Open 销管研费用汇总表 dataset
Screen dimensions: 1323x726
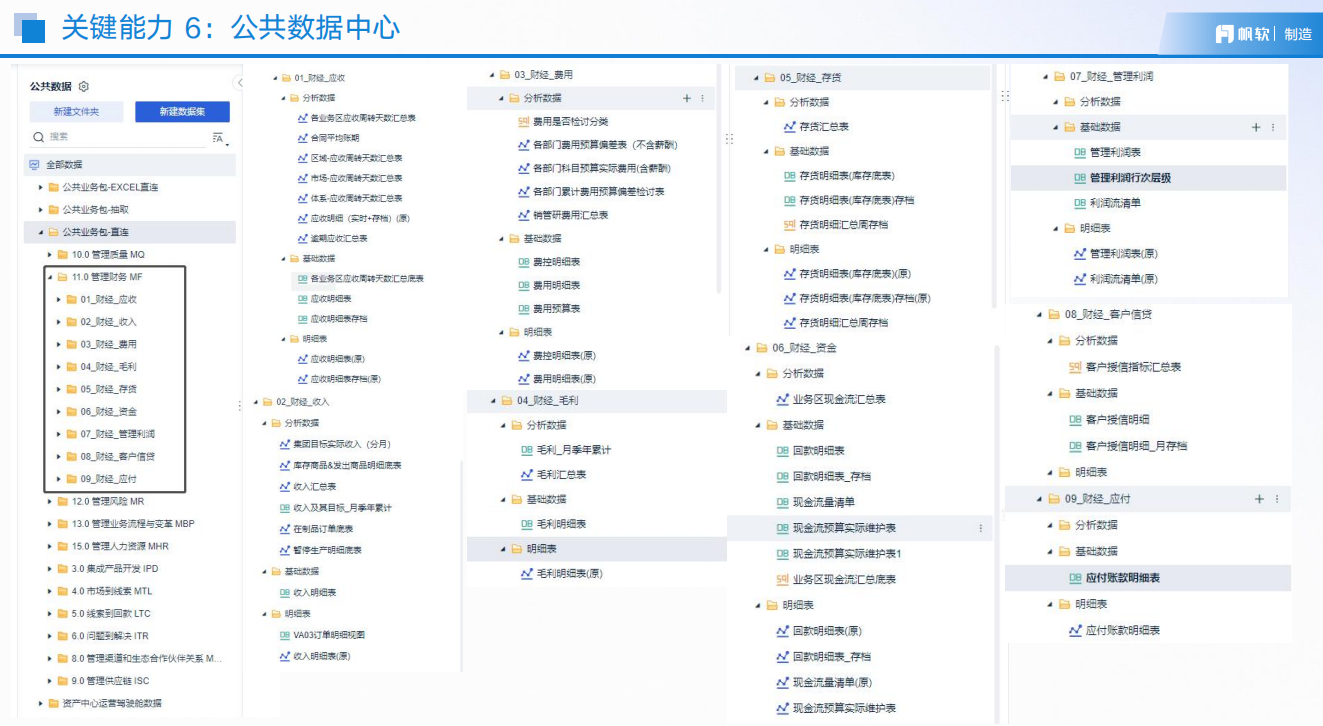coord(570,215)
